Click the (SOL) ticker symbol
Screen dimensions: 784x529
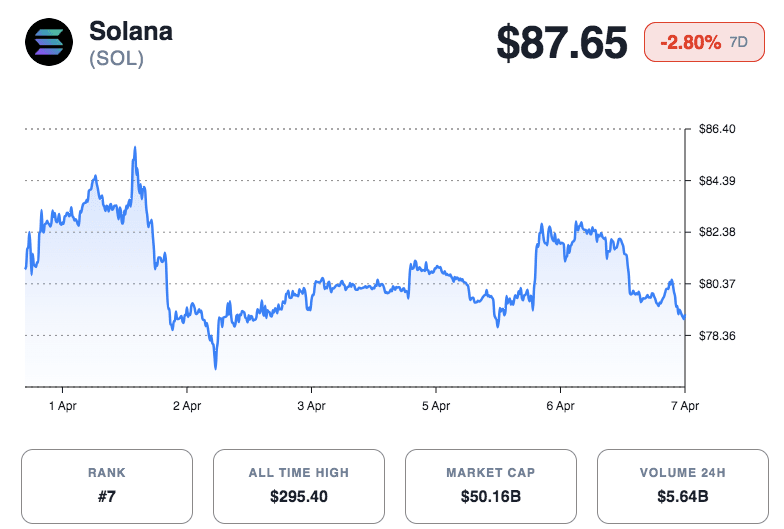tap(117, 59)
